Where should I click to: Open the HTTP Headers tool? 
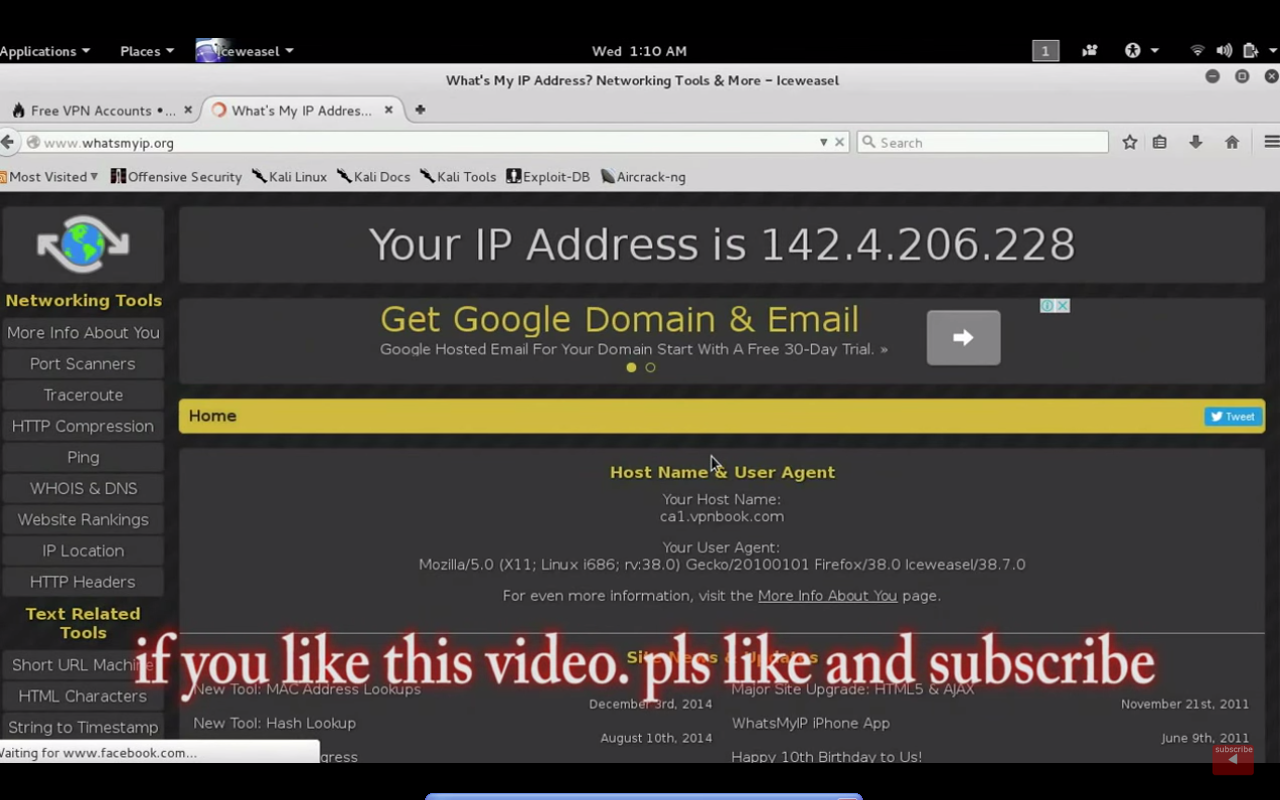(x=83, y=582)
